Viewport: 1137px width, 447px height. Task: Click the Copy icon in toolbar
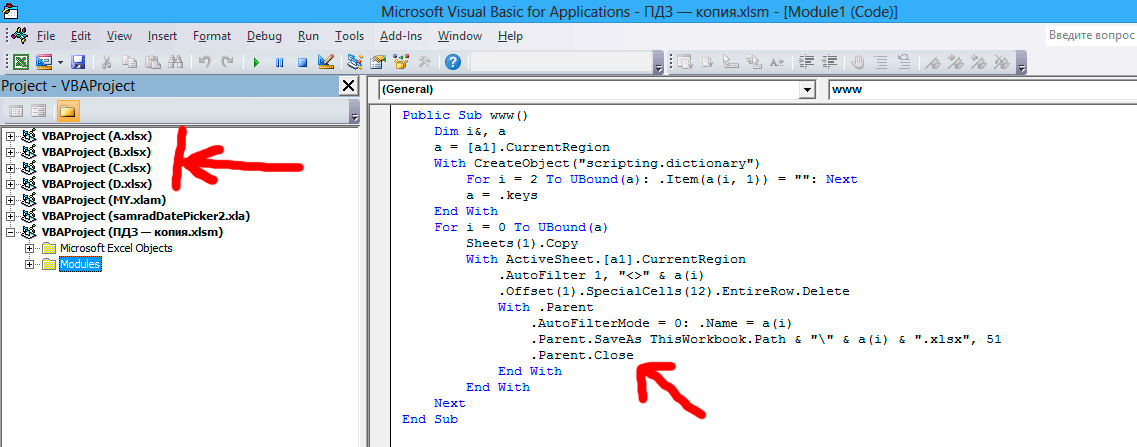coord(128,62)
